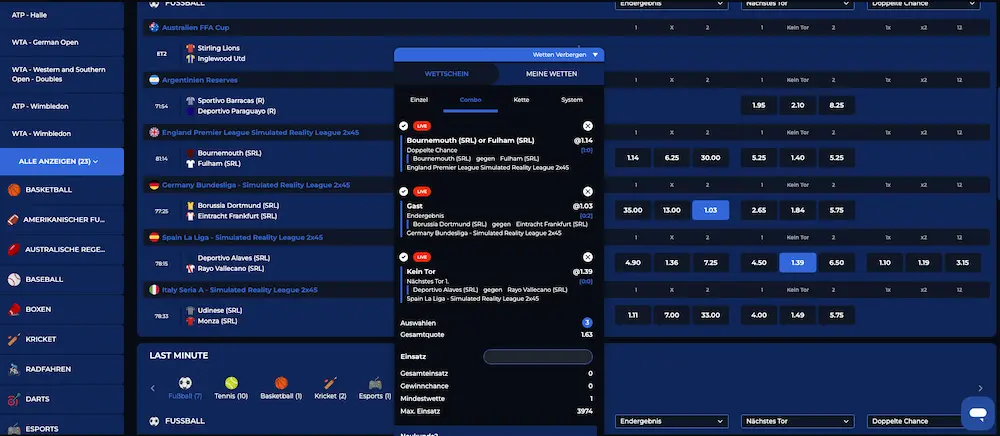Open Spain La Liga Simulated Reality League

(242, 237)
